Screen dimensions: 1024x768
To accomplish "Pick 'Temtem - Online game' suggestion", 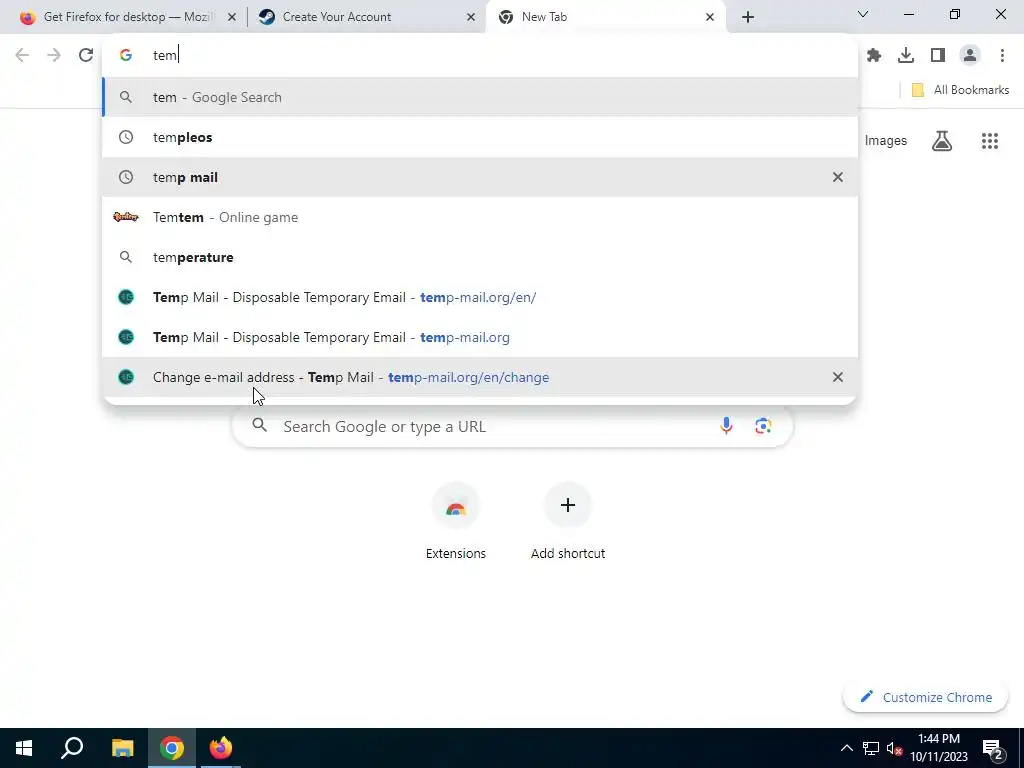I will (x=480, y=217).
